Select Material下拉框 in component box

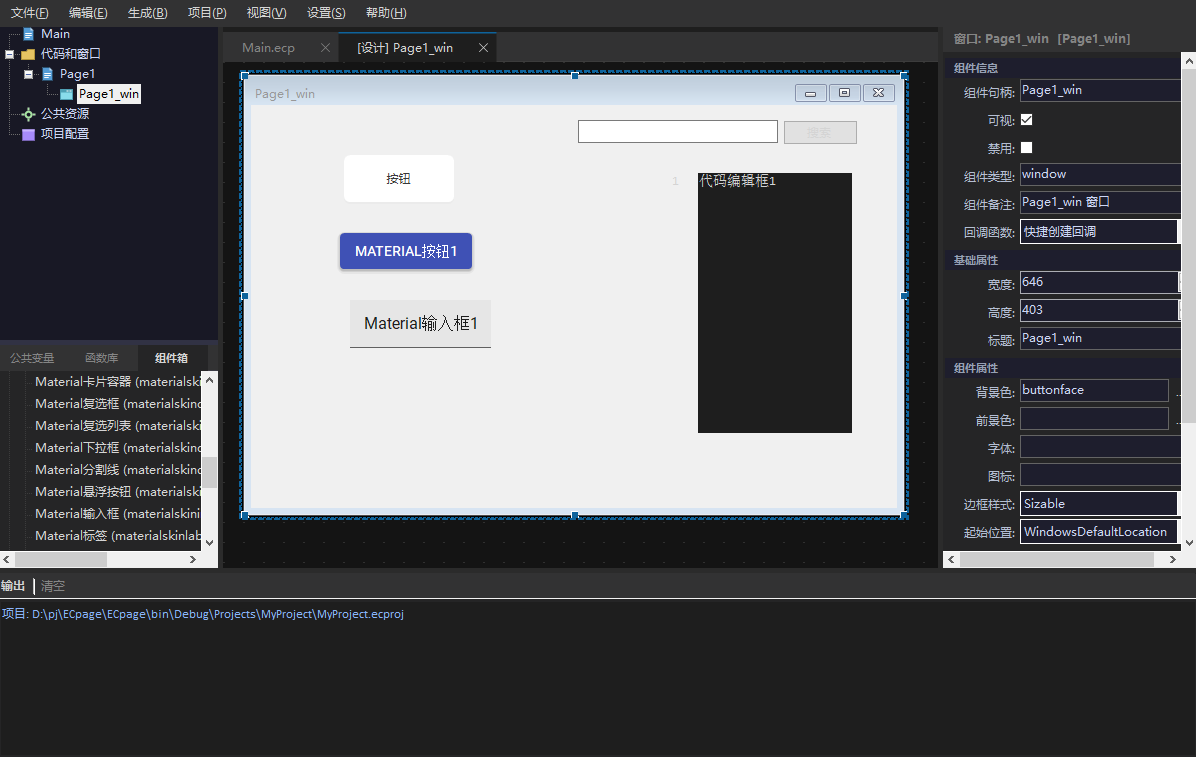pyautogui.click(x=117, y=448)
